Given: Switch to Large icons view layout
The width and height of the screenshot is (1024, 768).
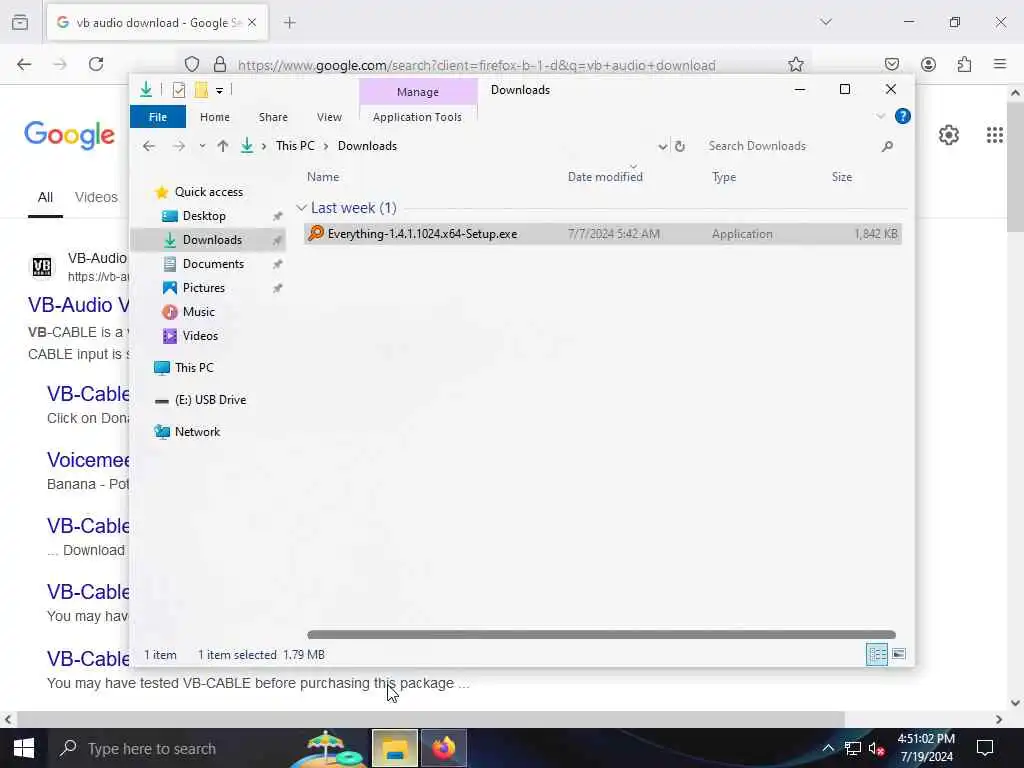Looking at the screenshot, I should pyautogui.click(x=899, y=654).
